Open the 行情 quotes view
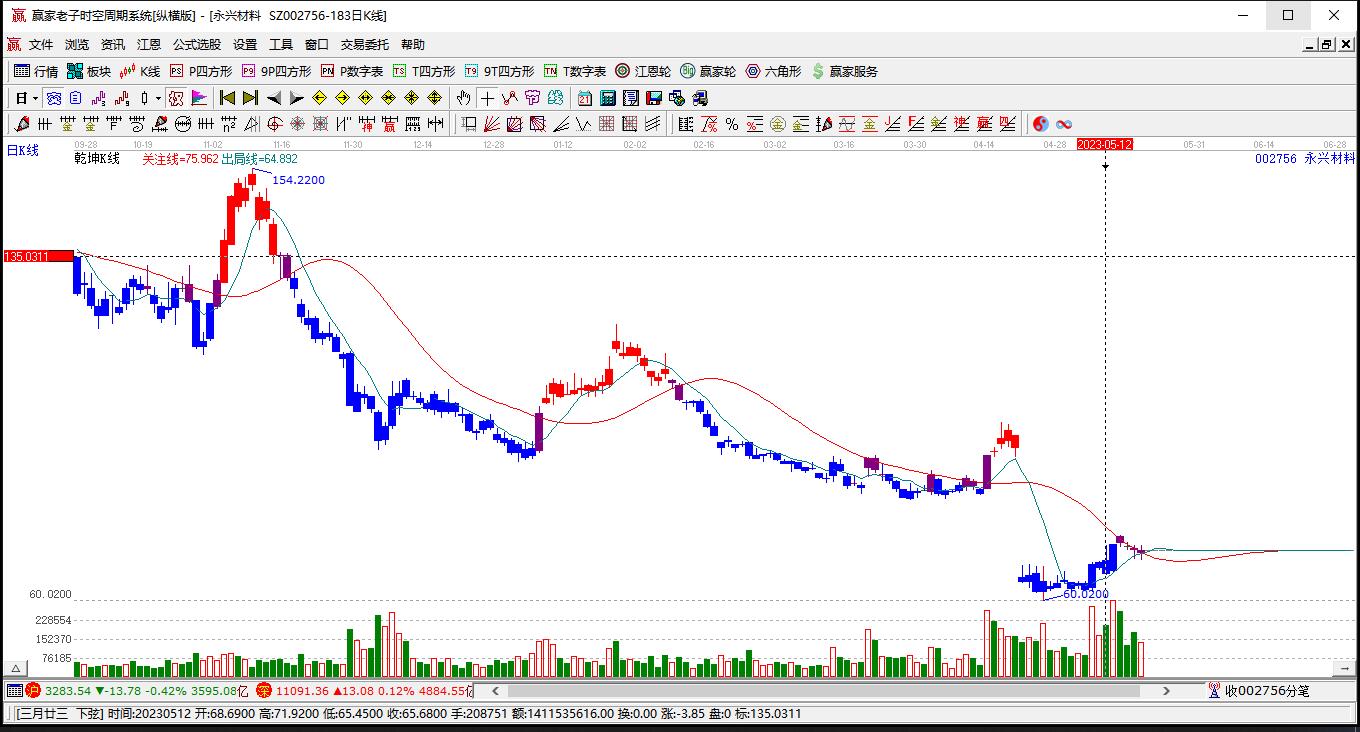 coord(36,71)
